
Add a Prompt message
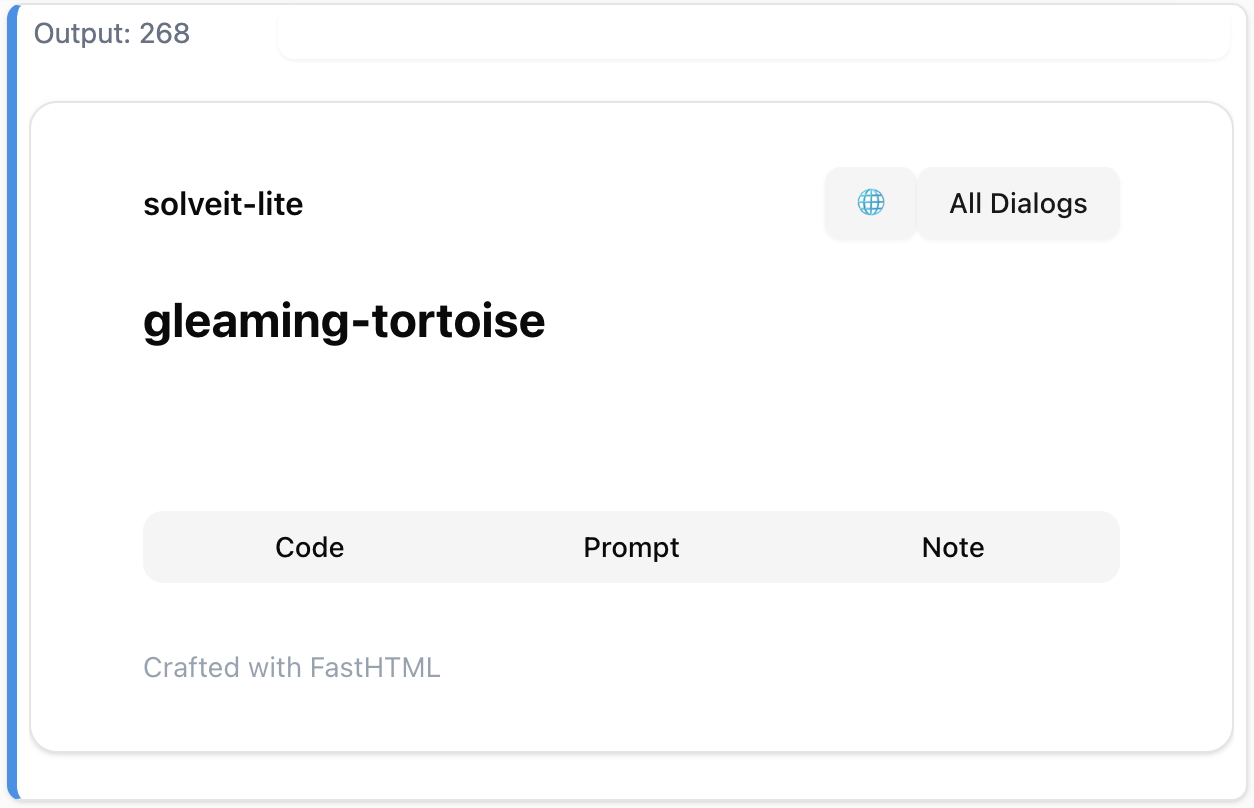tap(631, 547)
